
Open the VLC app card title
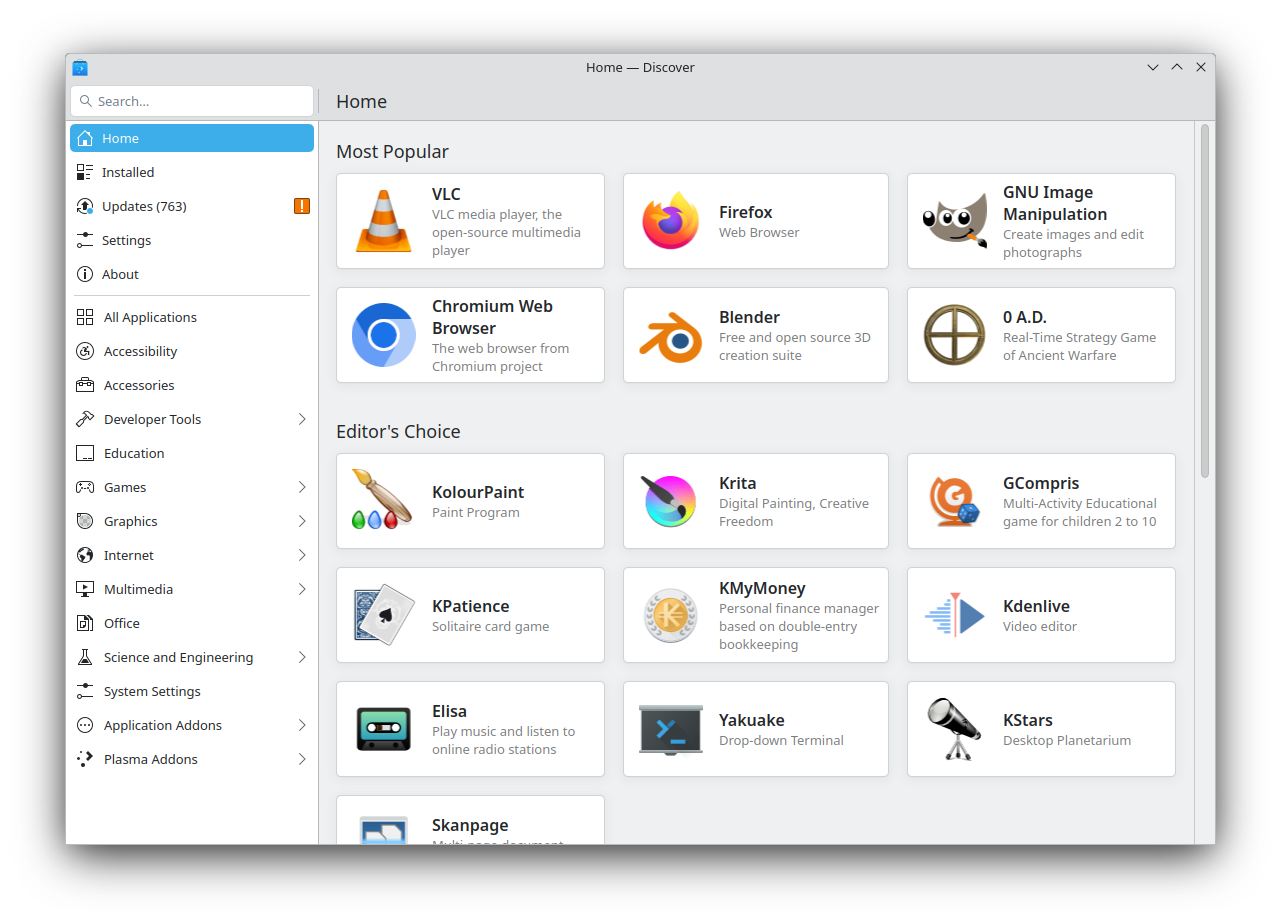(x=446, y=194)
